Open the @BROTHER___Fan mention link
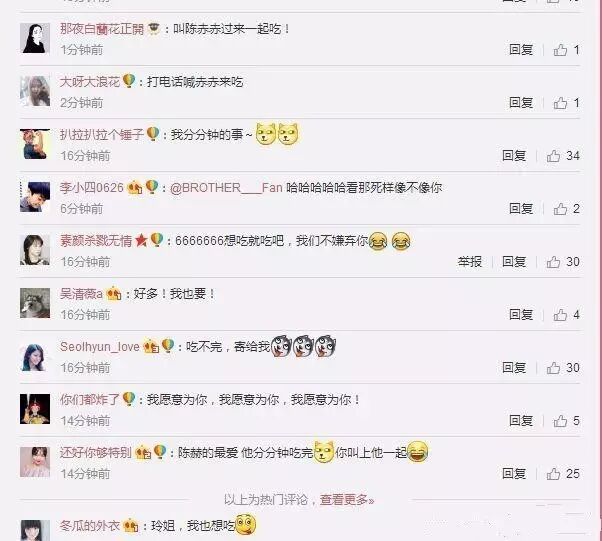 [x=226, y=188]
